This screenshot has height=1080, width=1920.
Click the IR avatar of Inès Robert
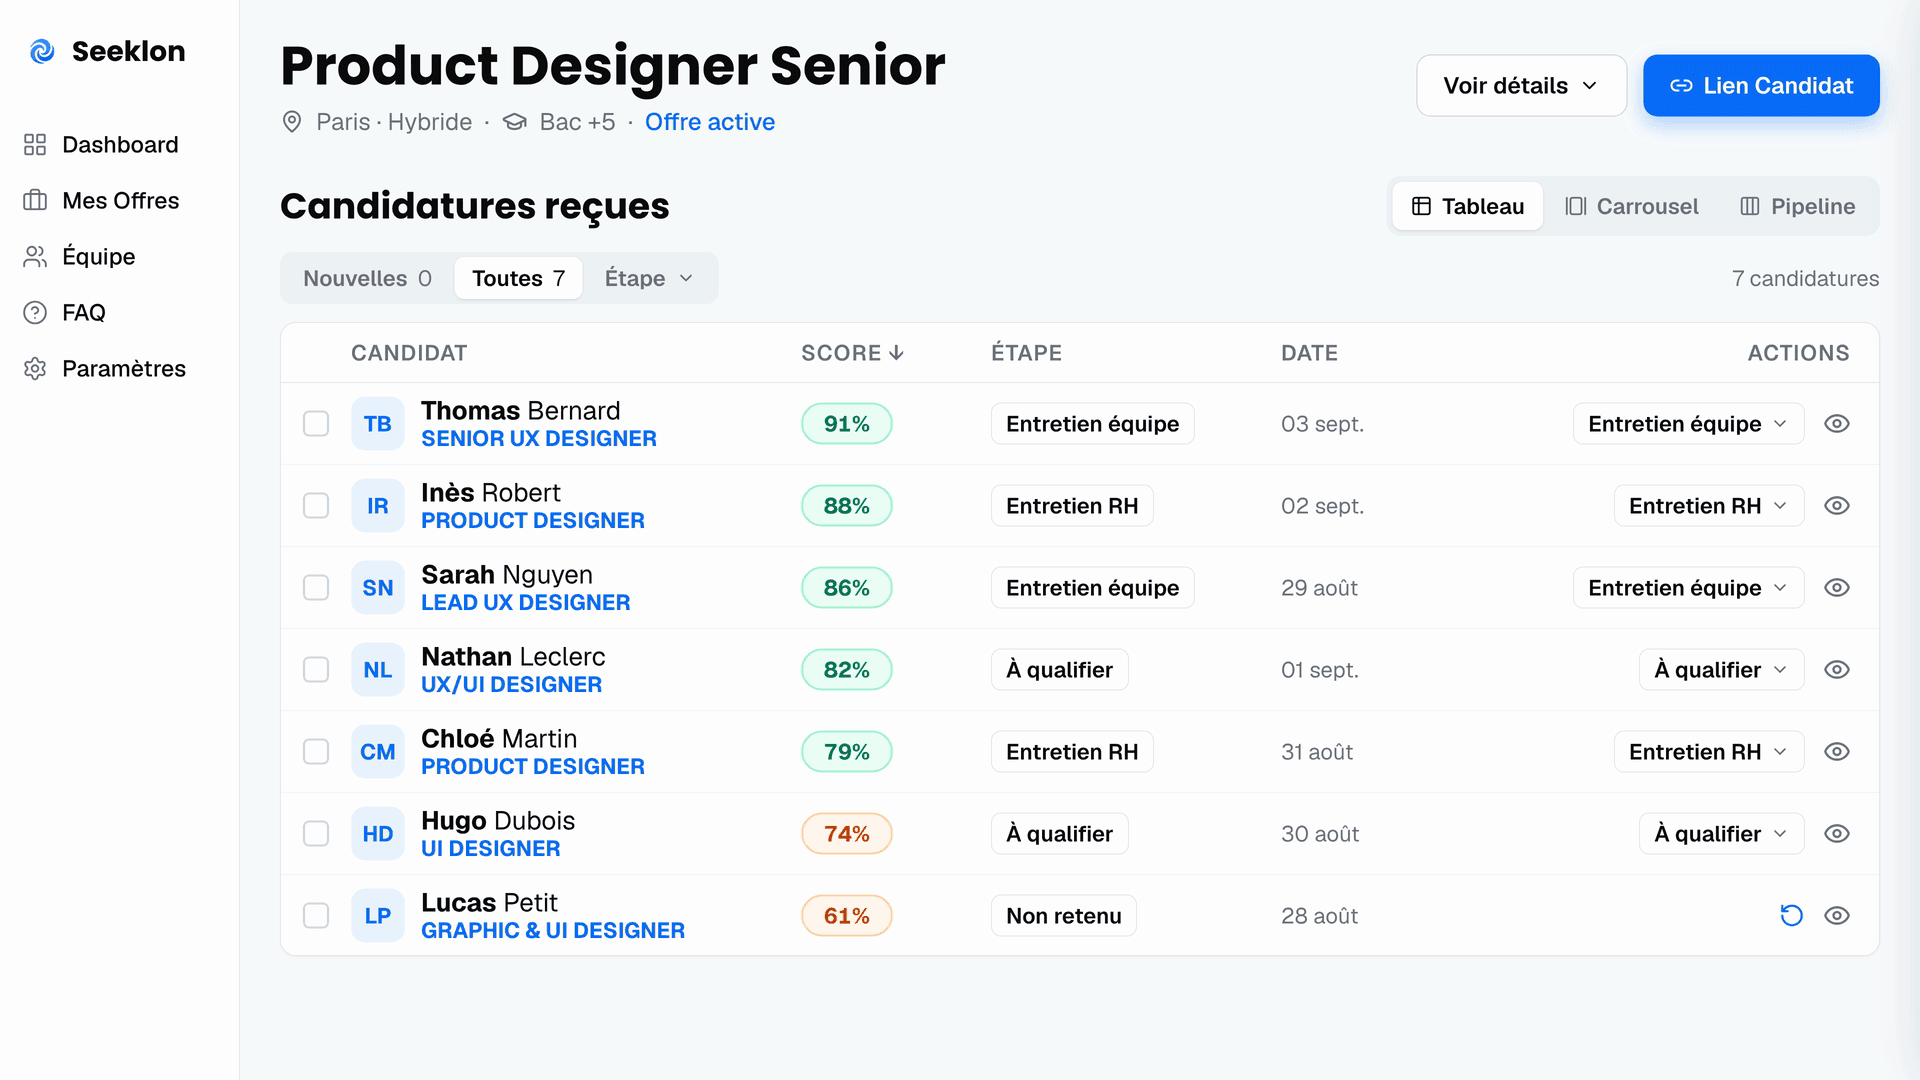click(x=378, y=506)
